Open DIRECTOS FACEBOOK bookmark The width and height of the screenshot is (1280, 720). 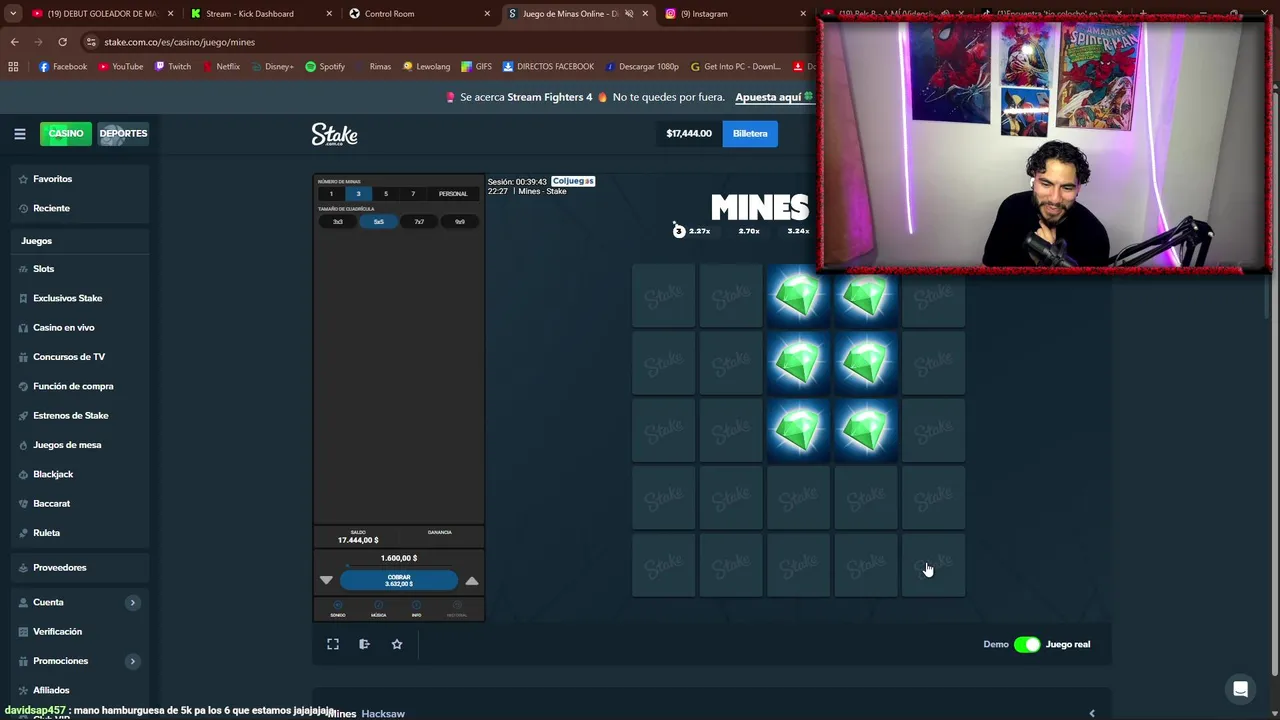(x=548, y=66)
